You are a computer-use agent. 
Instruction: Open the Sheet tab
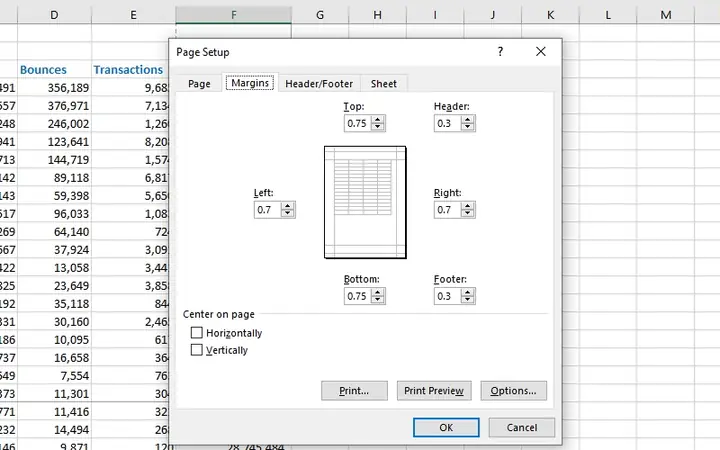[x=383, y=84]
